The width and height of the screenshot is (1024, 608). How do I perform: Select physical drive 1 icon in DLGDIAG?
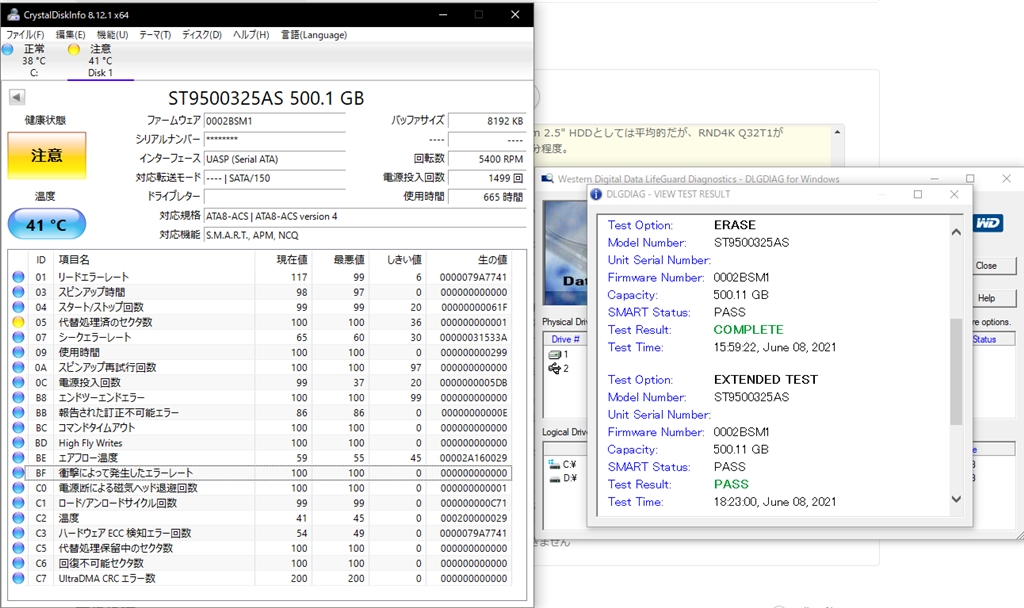pos(555,355)
